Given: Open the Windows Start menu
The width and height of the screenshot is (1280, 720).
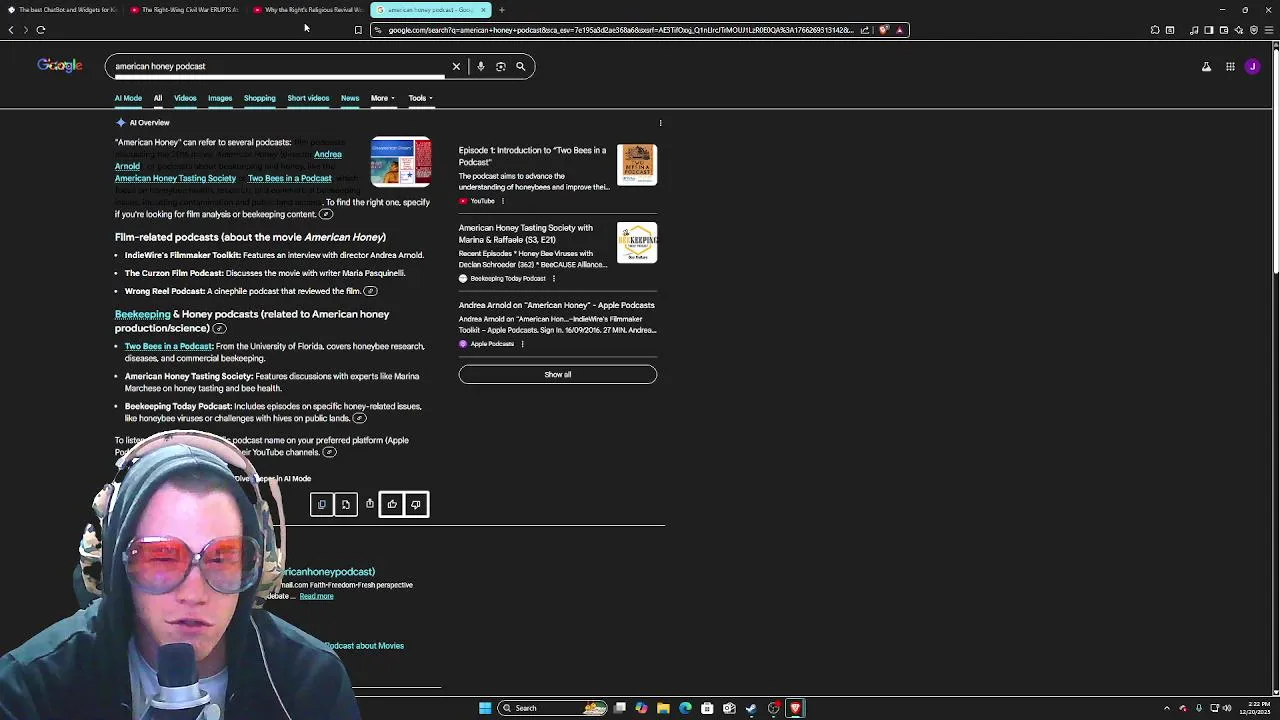Looking at the screenshot, I should [x=485, y=708].
